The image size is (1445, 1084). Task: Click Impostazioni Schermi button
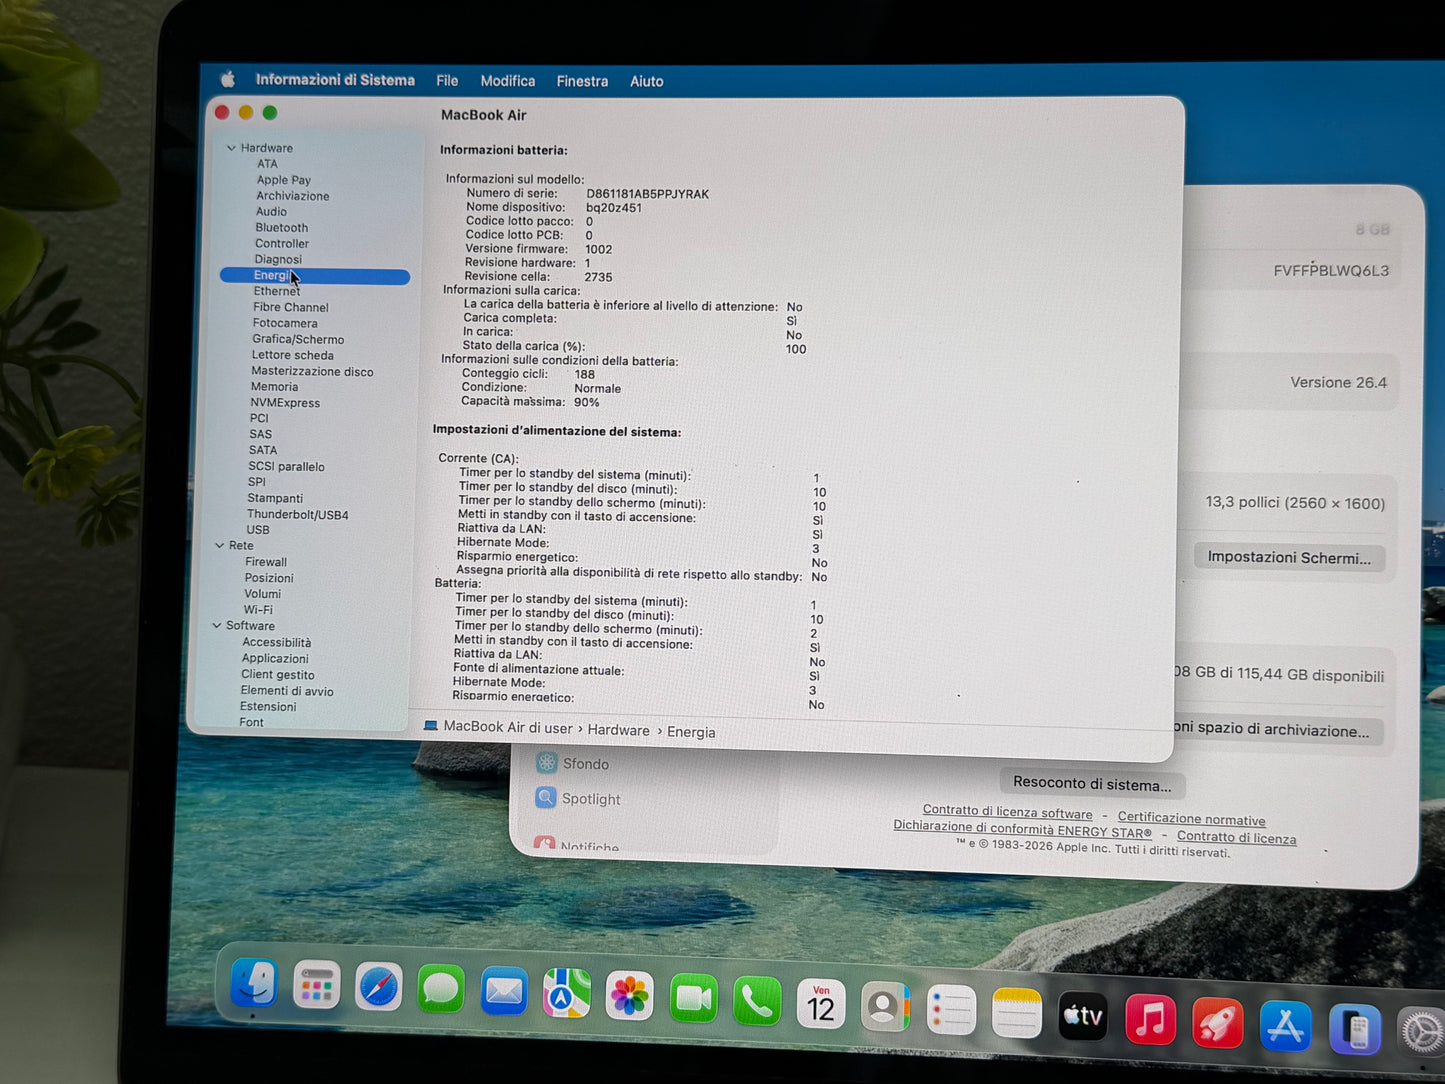click(1289, 557)
